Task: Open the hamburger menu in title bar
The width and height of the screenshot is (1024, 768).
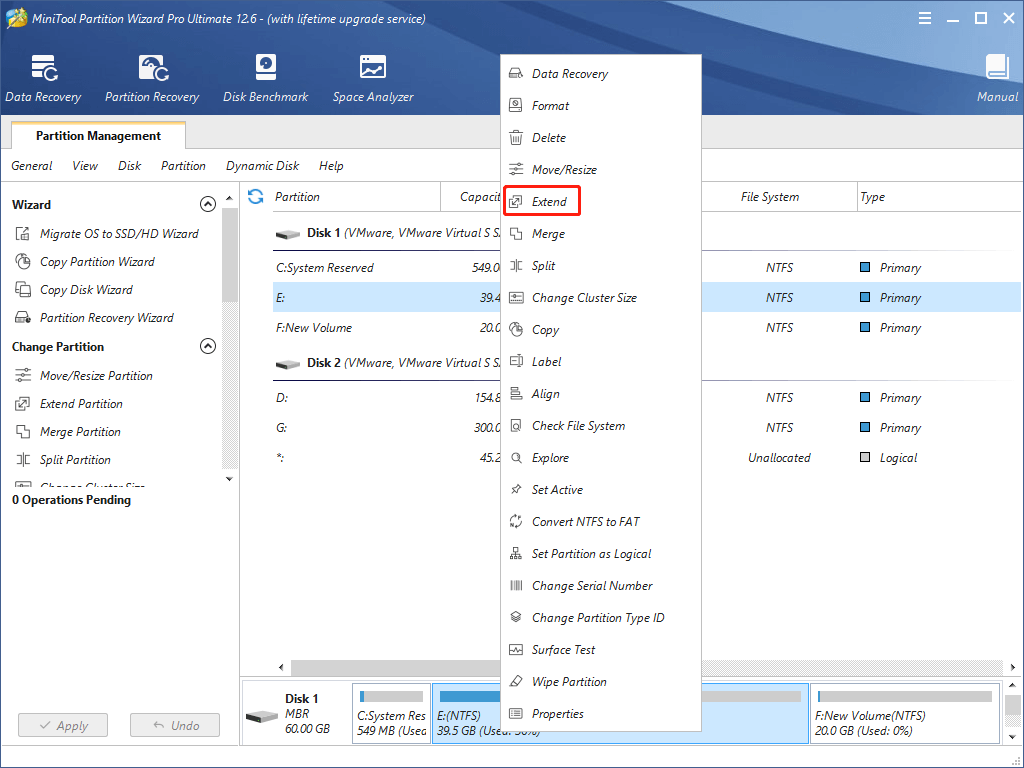Action: click(x=925, y=18)
